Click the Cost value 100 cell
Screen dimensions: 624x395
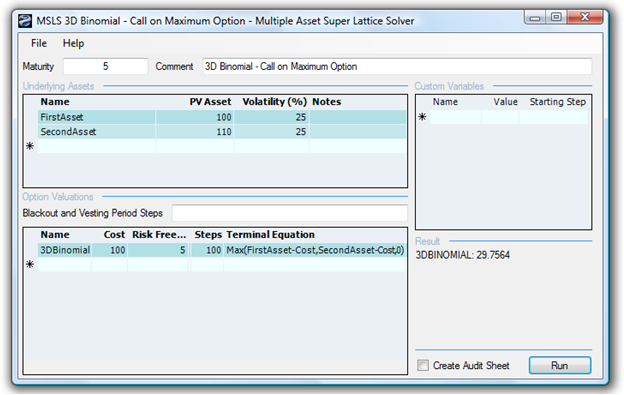coord(109,250)
